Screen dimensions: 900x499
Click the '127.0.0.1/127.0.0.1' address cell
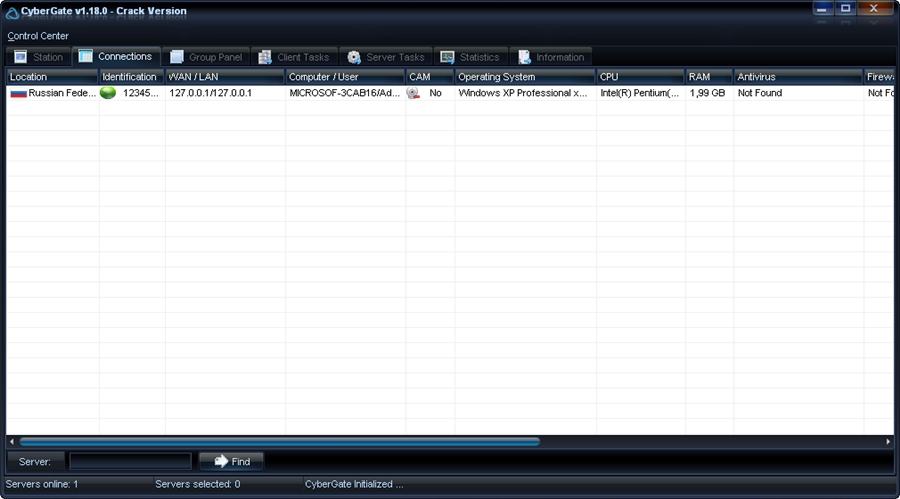pyautogui.click(x=211, y=93)
